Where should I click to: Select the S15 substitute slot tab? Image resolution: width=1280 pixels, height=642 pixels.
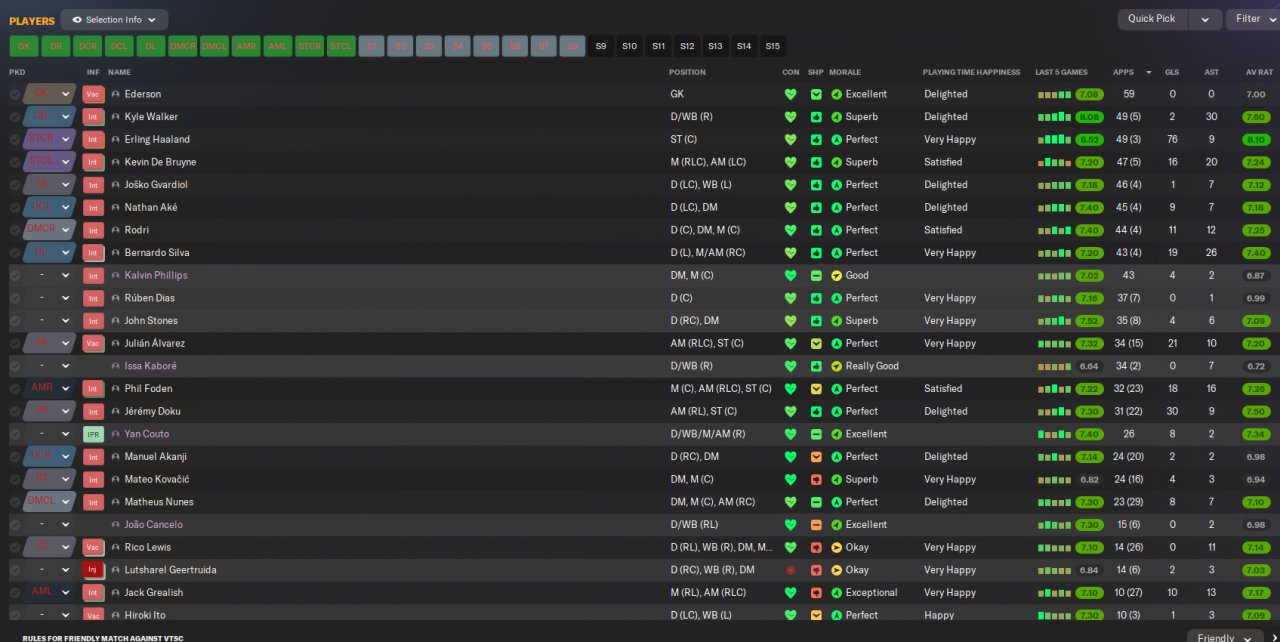(772, 46)
